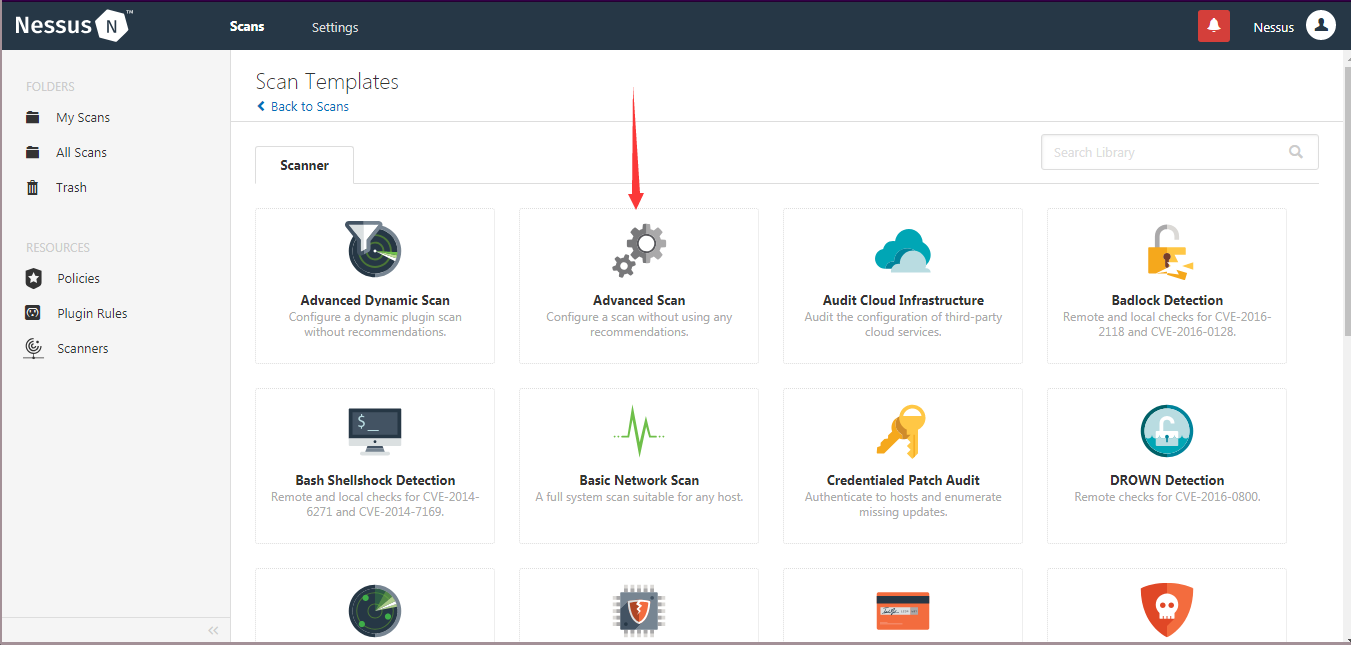Click the All Scans folder icon

(33, 152)
